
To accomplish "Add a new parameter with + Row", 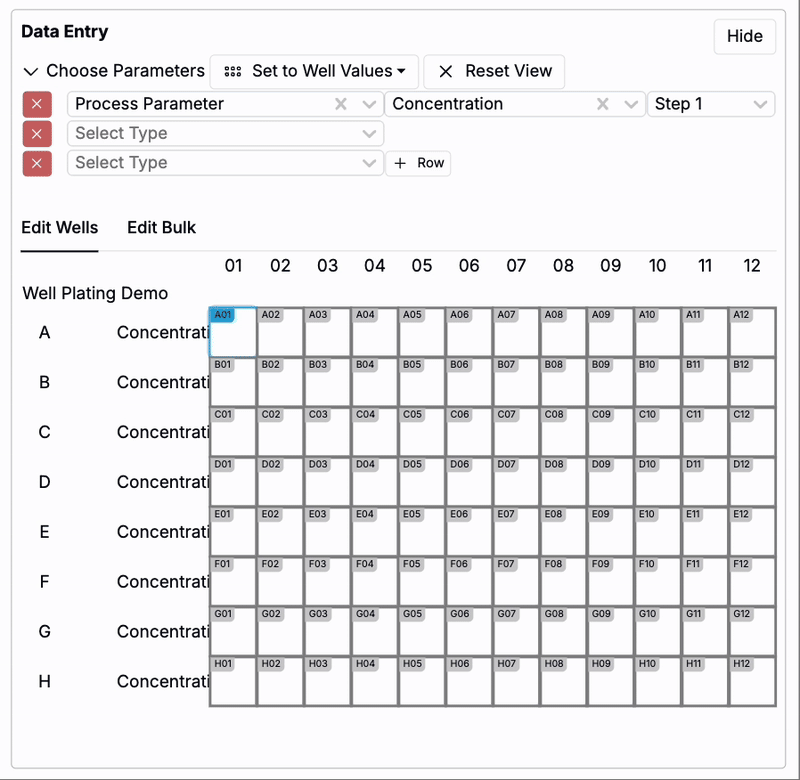I will click(418, 163).
